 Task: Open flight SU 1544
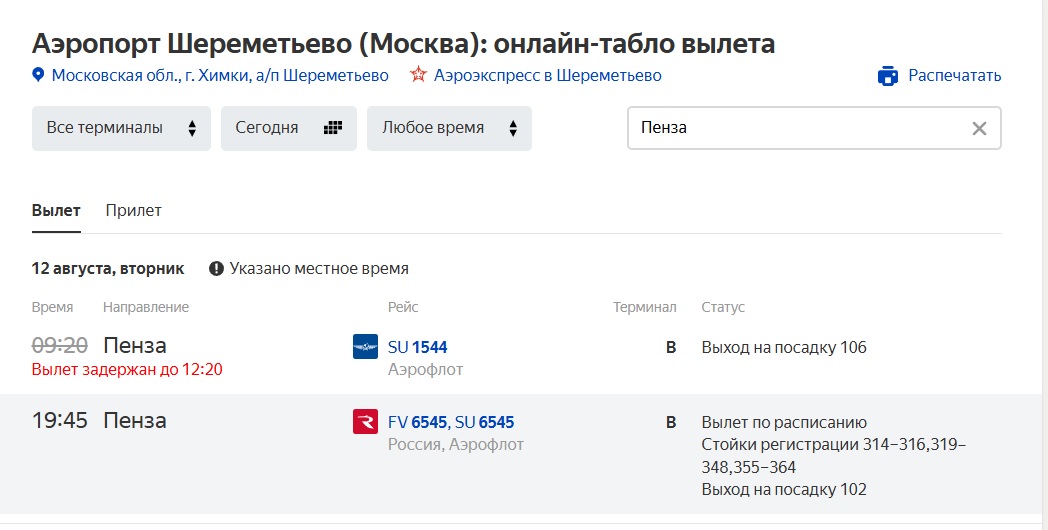[417, 347]
